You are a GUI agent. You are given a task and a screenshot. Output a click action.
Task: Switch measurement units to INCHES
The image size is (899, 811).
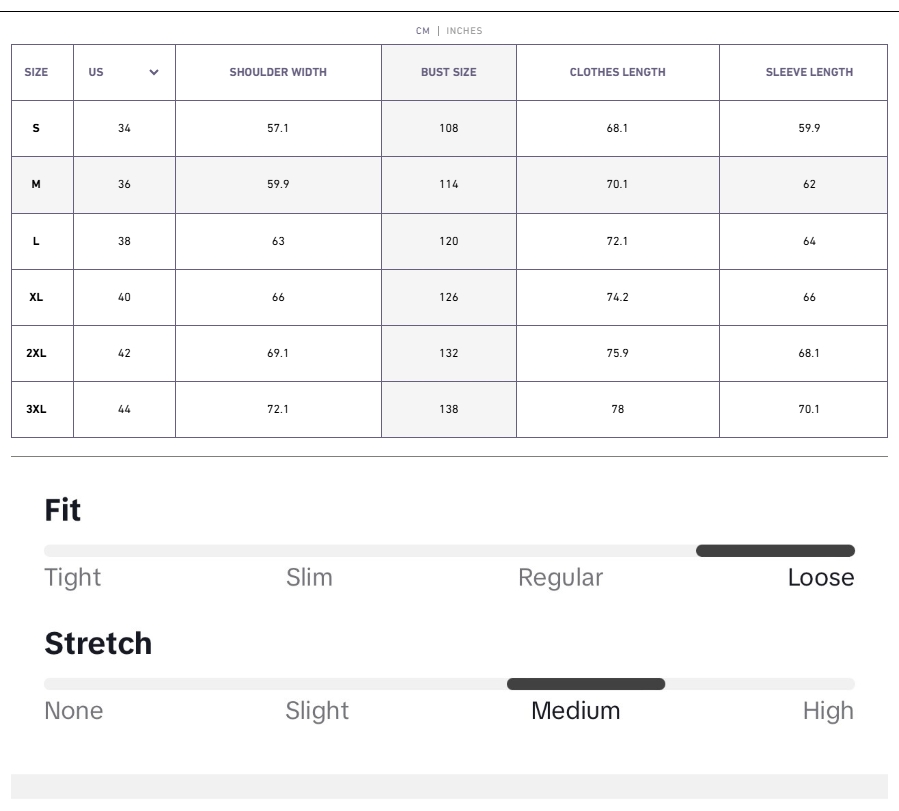(x=464, y=31)
